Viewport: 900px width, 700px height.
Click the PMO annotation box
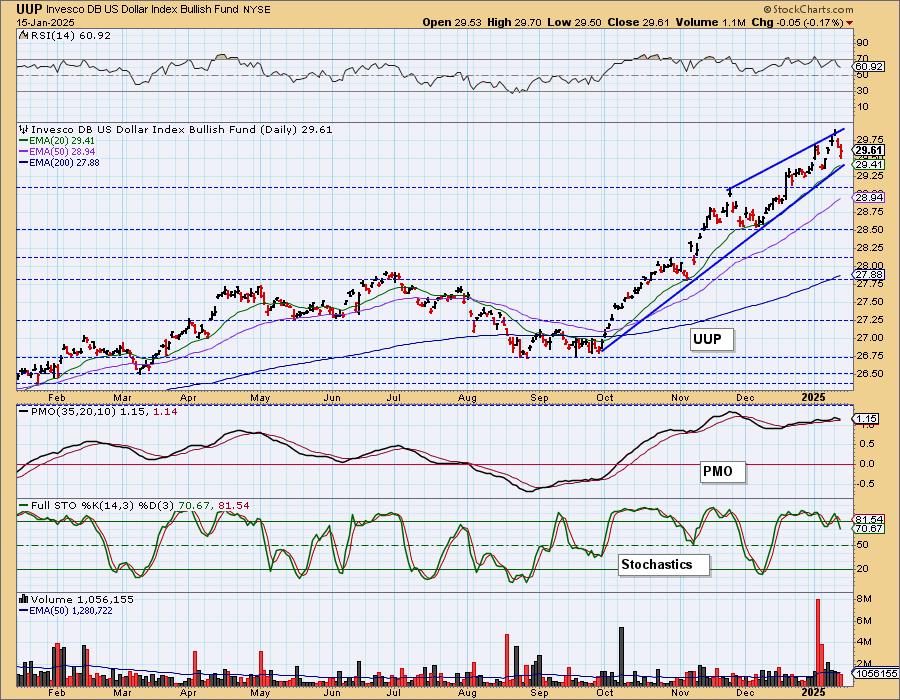[722, 471]
